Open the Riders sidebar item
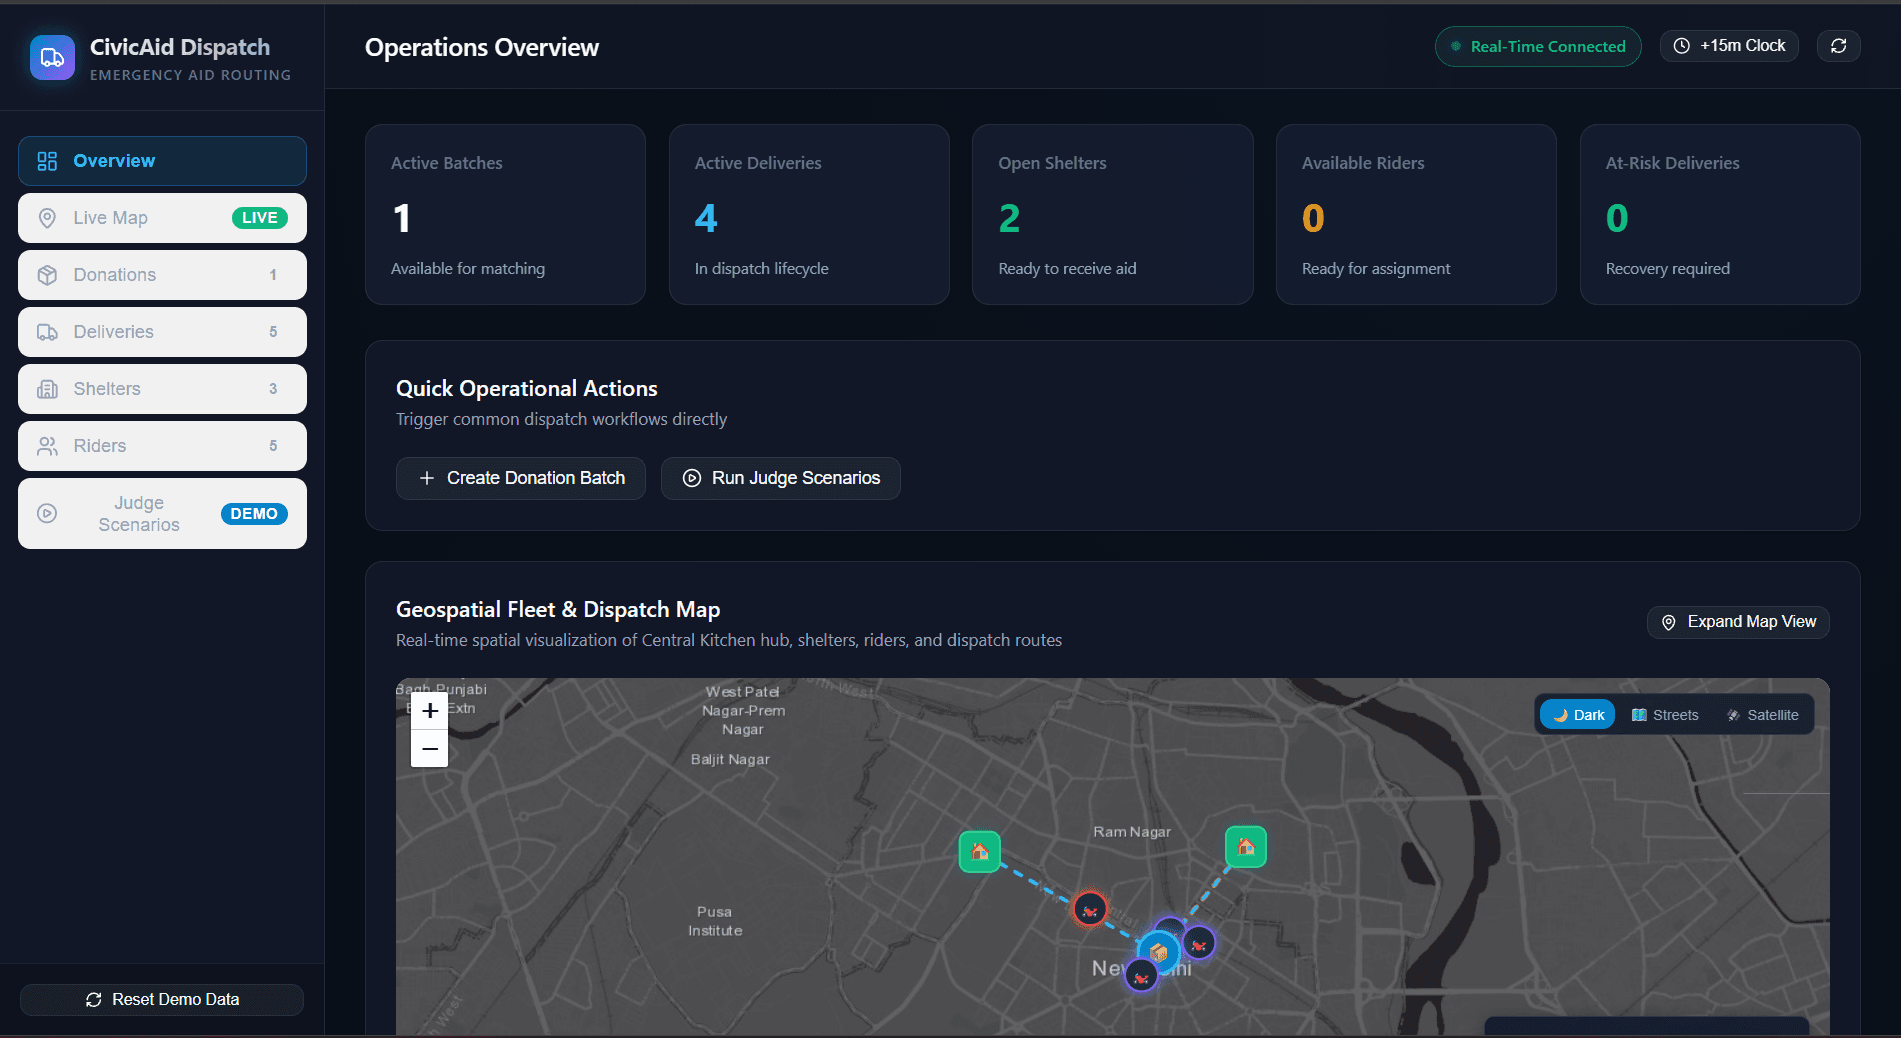The height and width of the screenshot is (1038, 1901). pyautogui.click(x=162, y=446)
